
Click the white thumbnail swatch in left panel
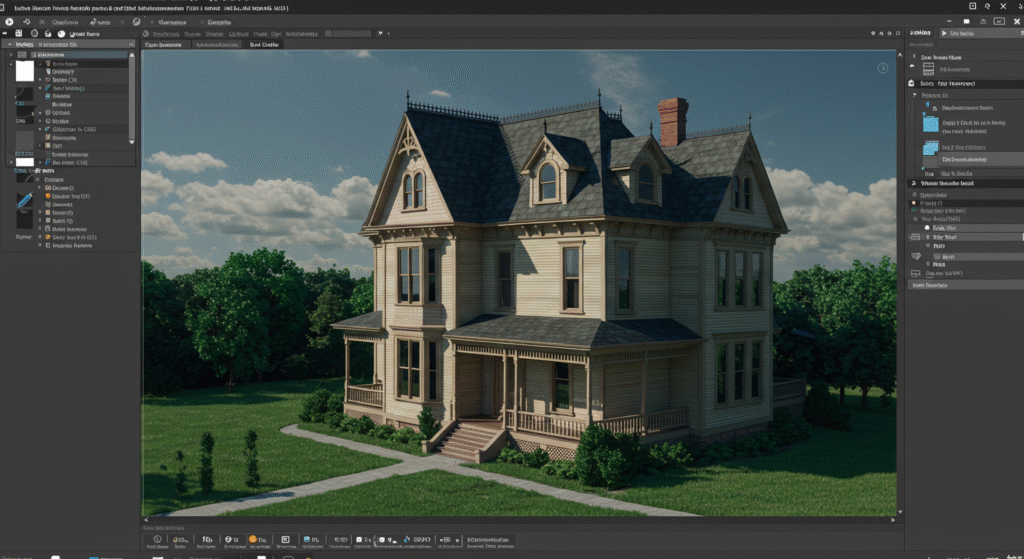click(24, 72)
